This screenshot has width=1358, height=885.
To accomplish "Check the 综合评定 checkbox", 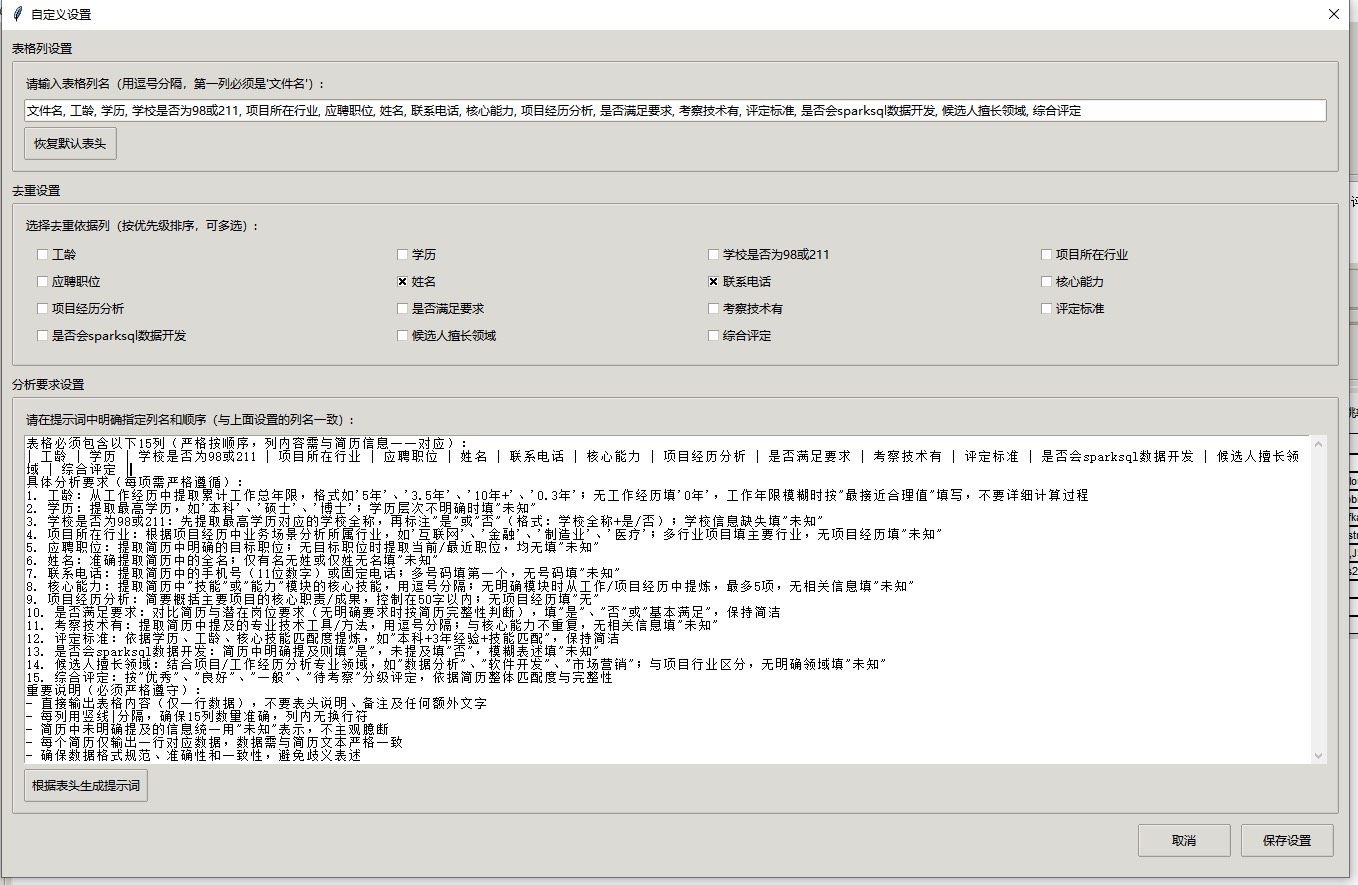I will click(x=714, y=336).
